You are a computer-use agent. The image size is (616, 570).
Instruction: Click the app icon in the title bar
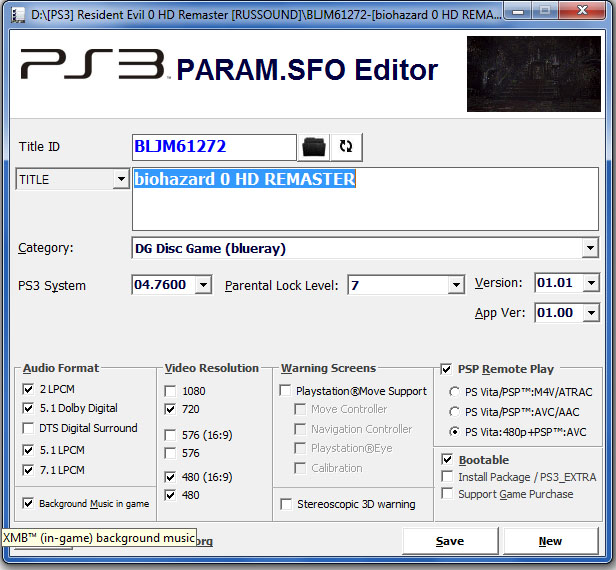[x=15, y=14]
